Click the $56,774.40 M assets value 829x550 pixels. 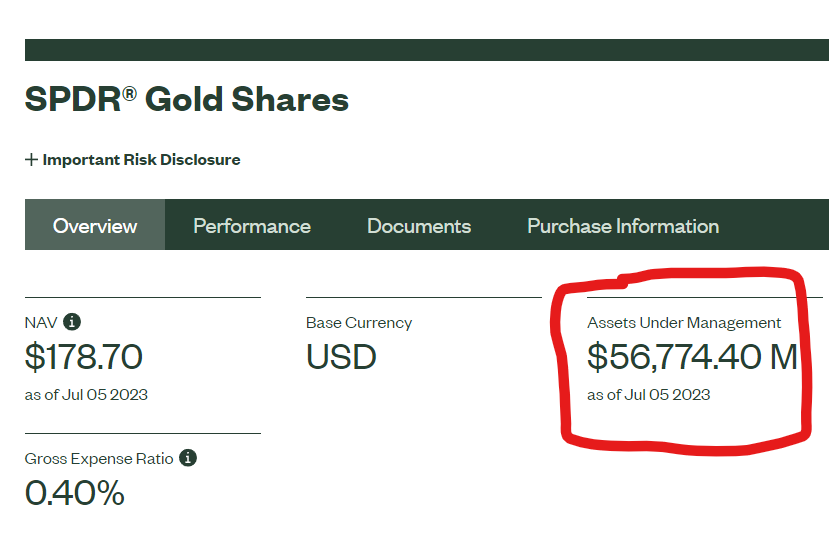point(692,357)
